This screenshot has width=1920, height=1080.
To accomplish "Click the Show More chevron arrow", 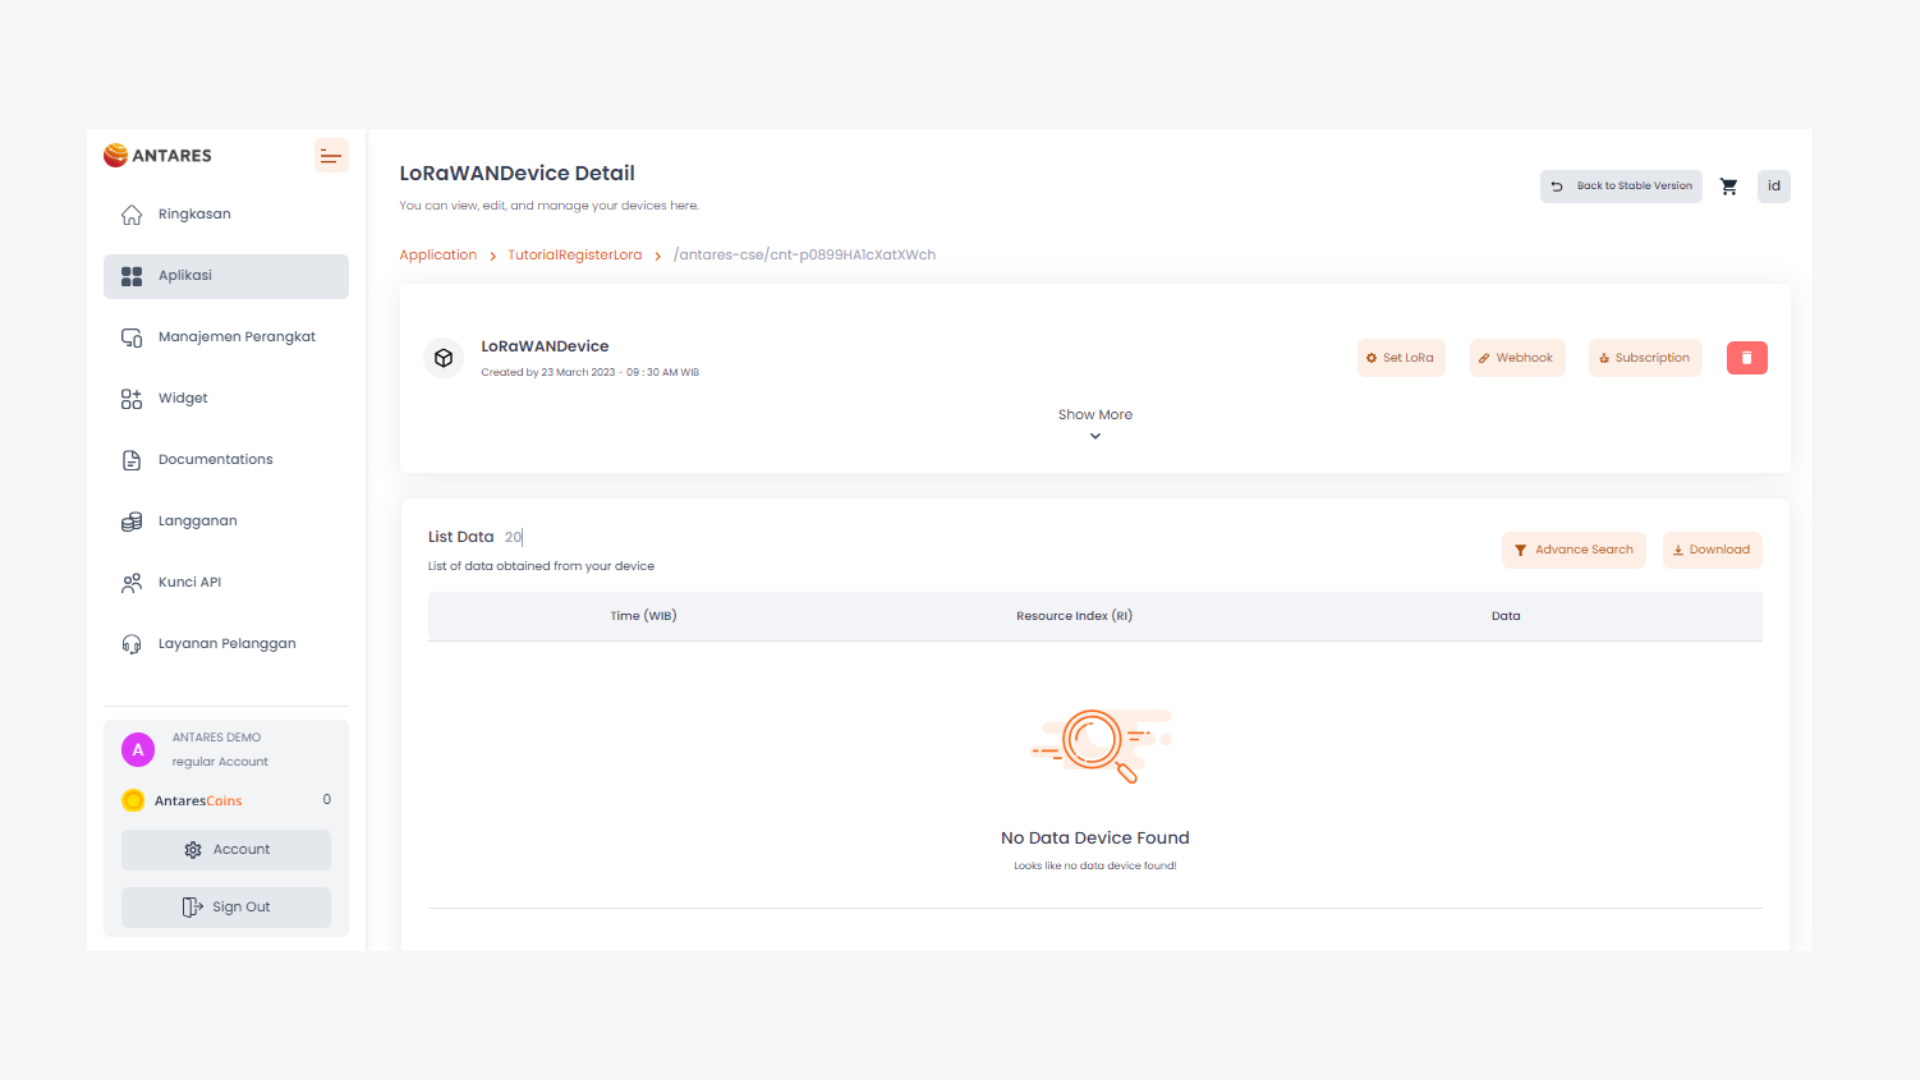I will coord(1095,437).
